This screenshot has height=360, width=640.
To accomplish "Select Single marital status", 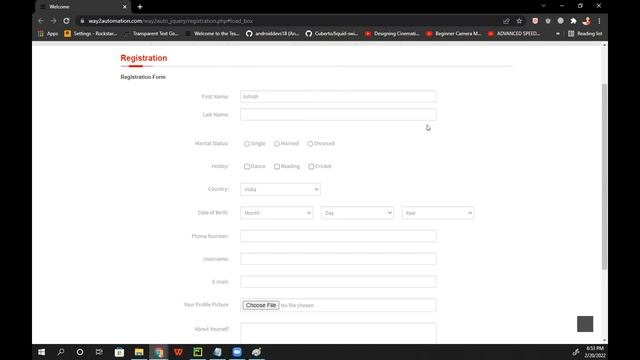I will pyautogui.click(x=247, y=144).
